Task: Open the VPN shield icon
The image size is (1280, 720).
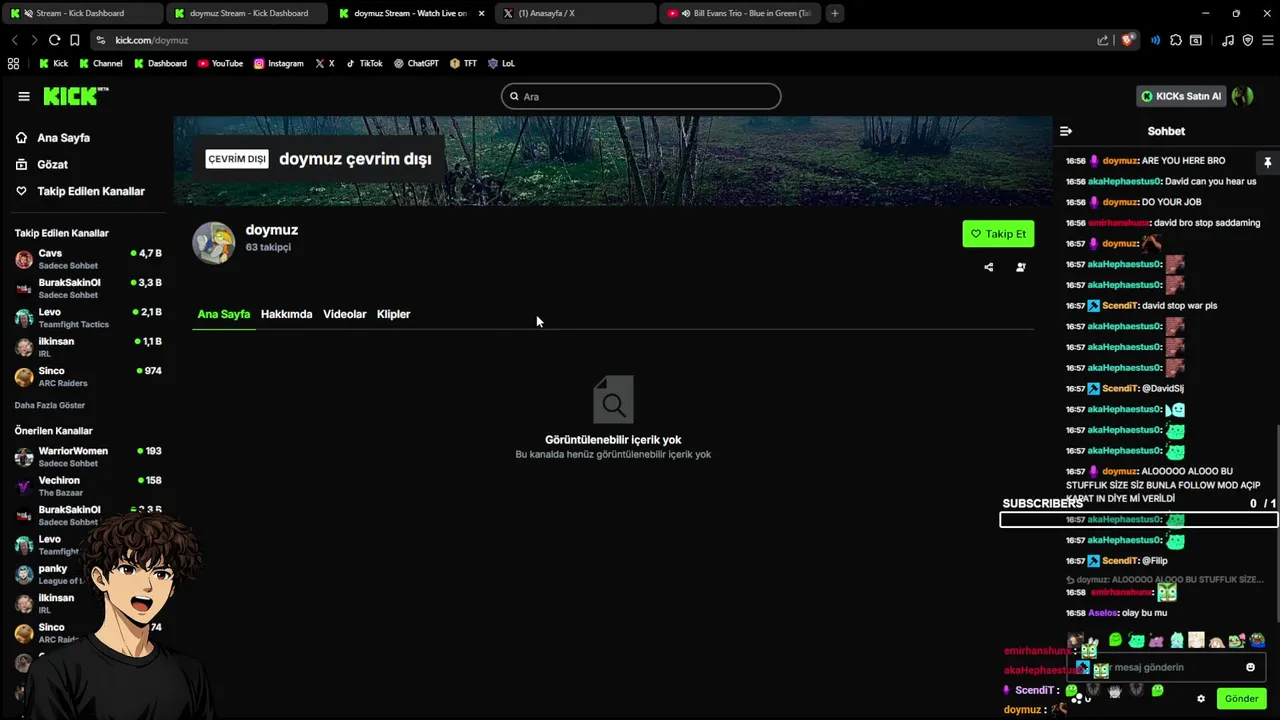Action: (x=1247, y=40)
